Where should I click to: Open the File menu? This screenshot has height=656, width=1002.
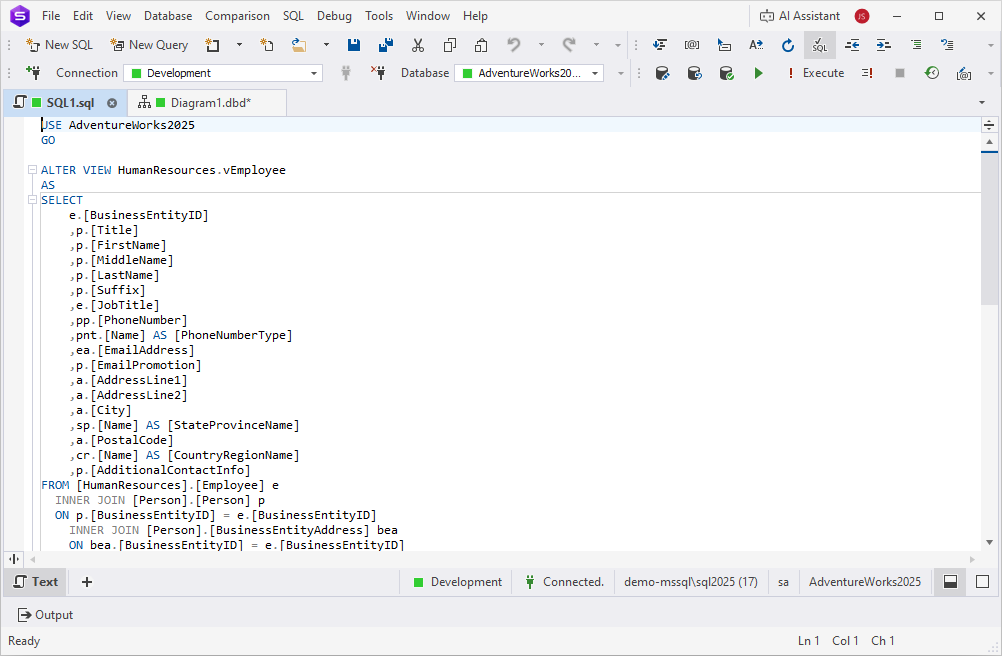[51, 16]
